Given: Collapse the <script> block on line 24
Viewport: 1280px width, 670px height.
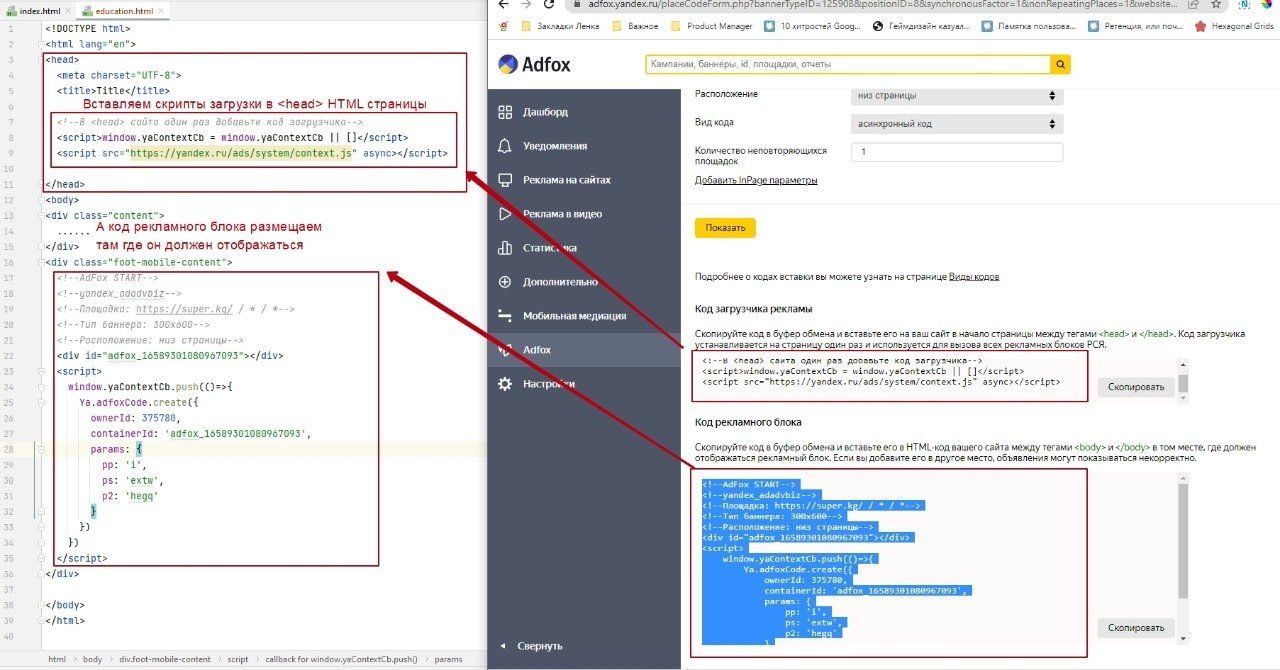Looking at the screenshot, I should [x=41, y=371].
